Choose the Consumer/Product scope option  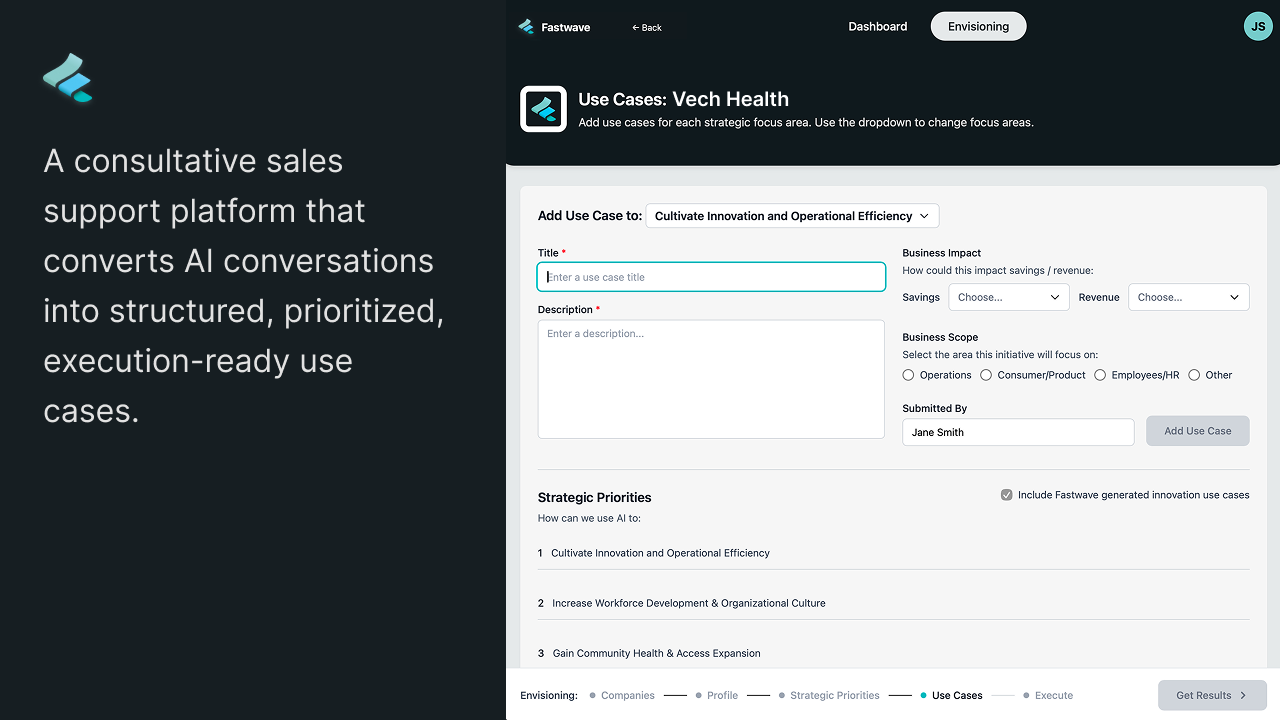986,375
